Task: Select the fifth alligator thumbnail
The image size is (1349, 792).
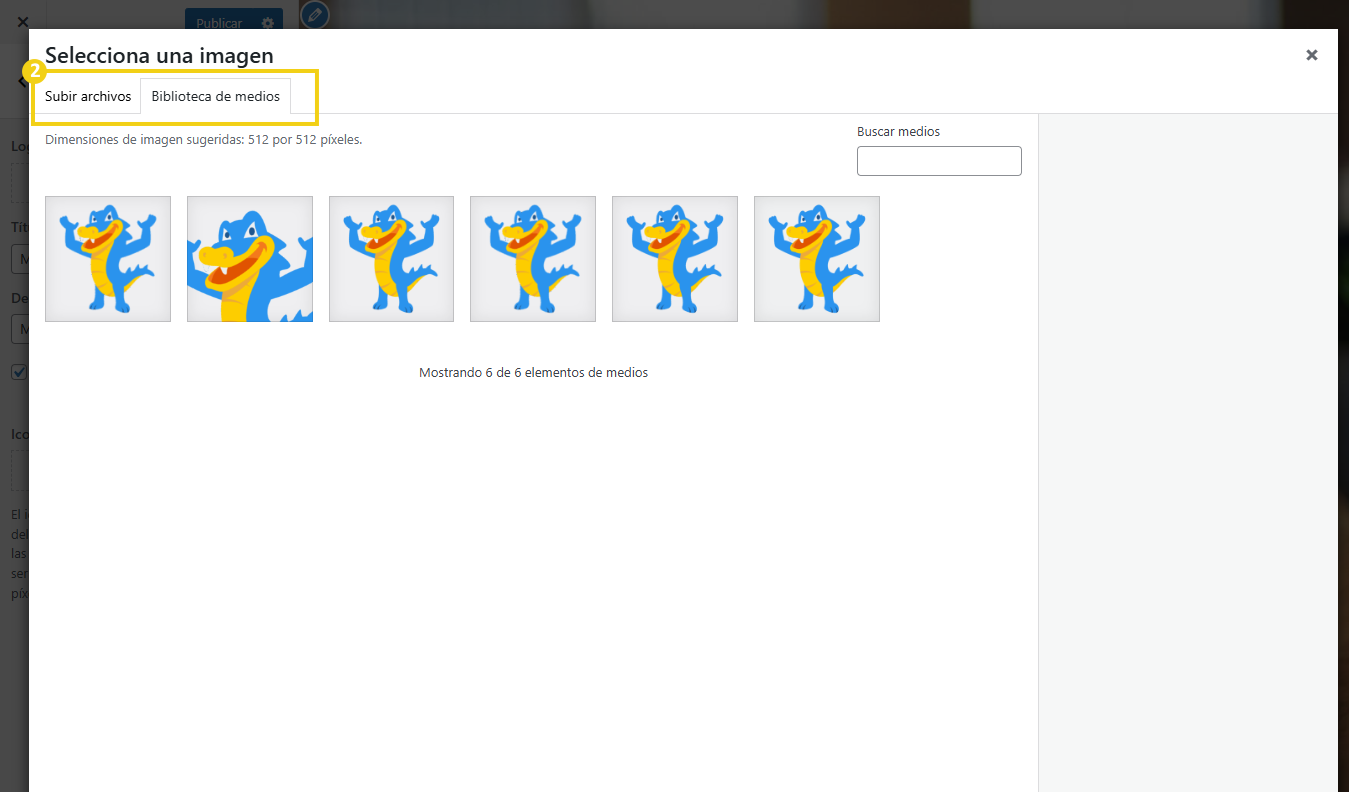Action: 674,258
